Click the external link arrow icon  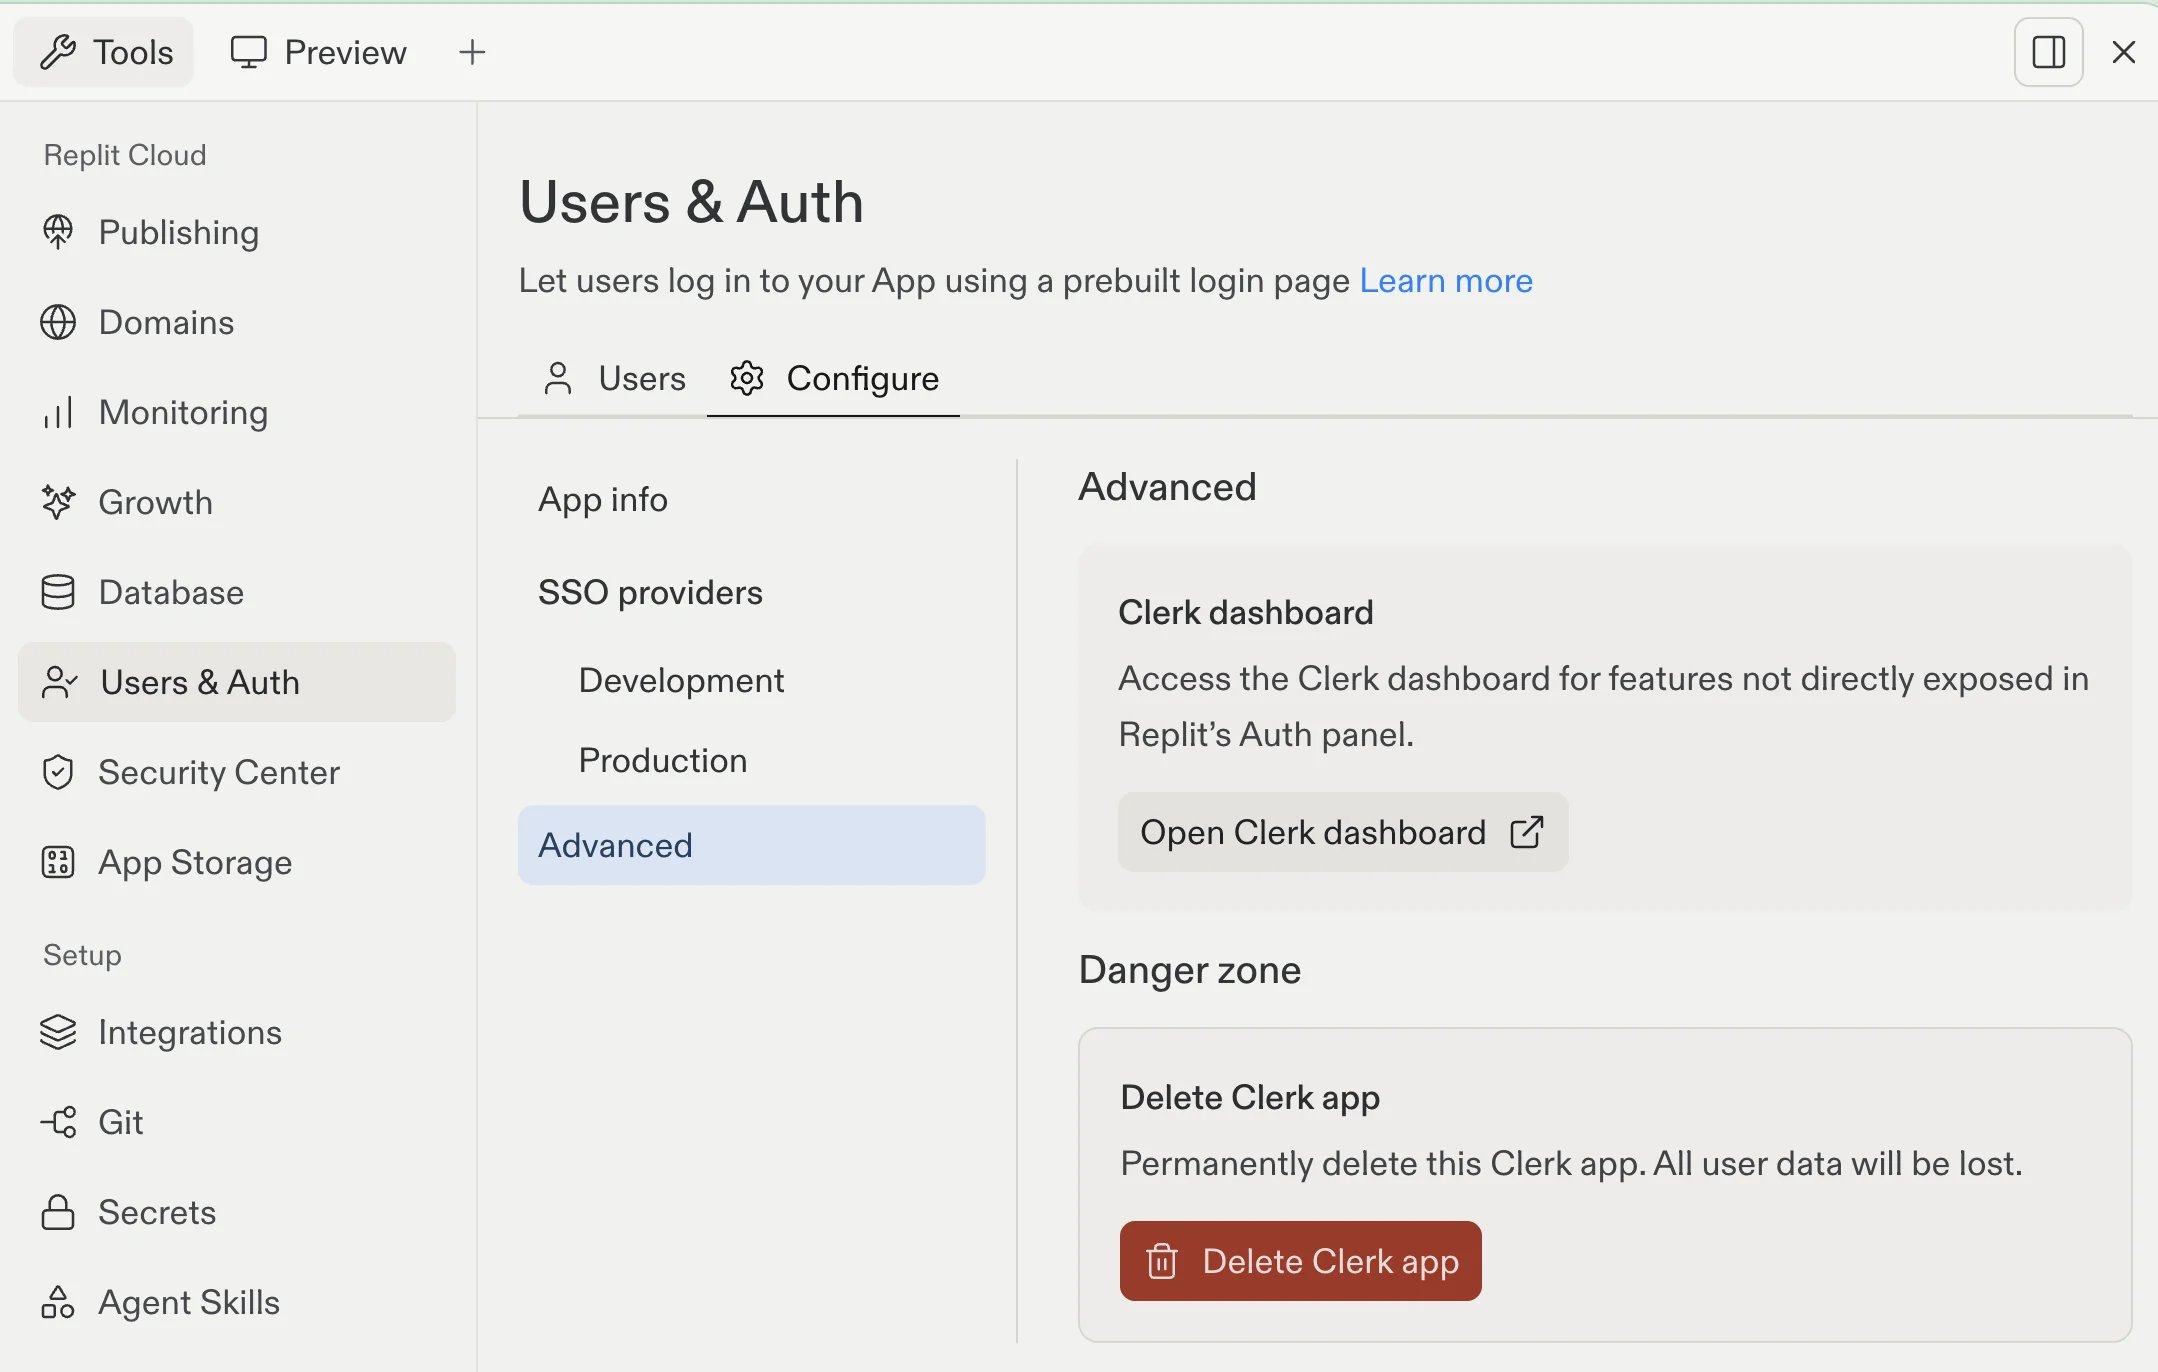tap(1527, 832)
